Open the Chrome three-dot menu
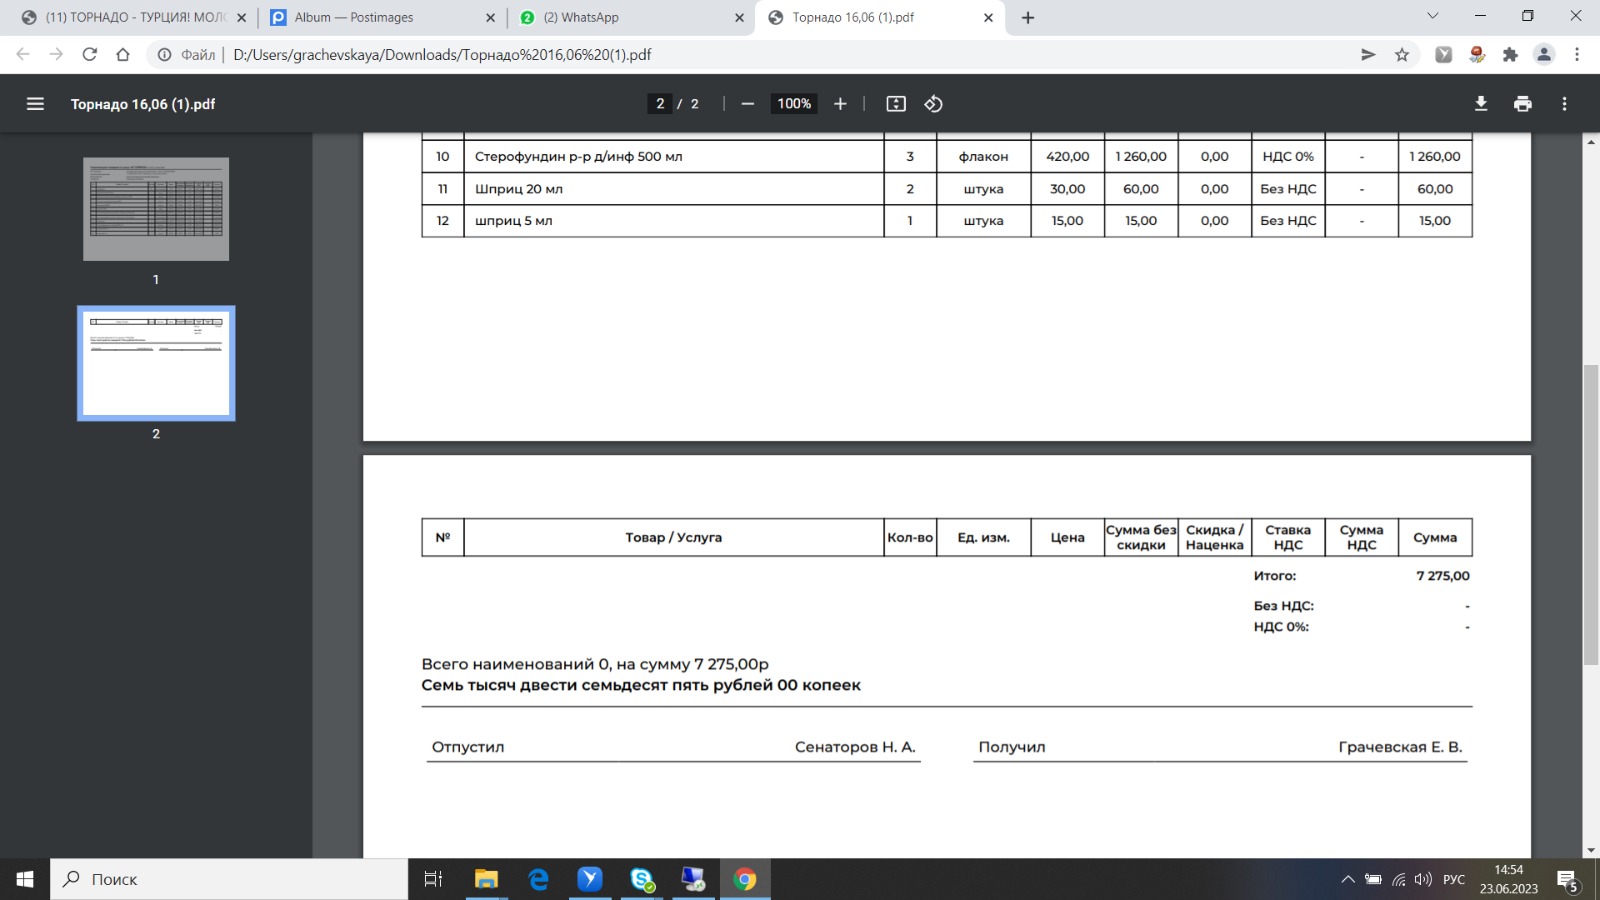This screenshot has height=900, width=1600. pyautogui.click(x=1577, y=55)
